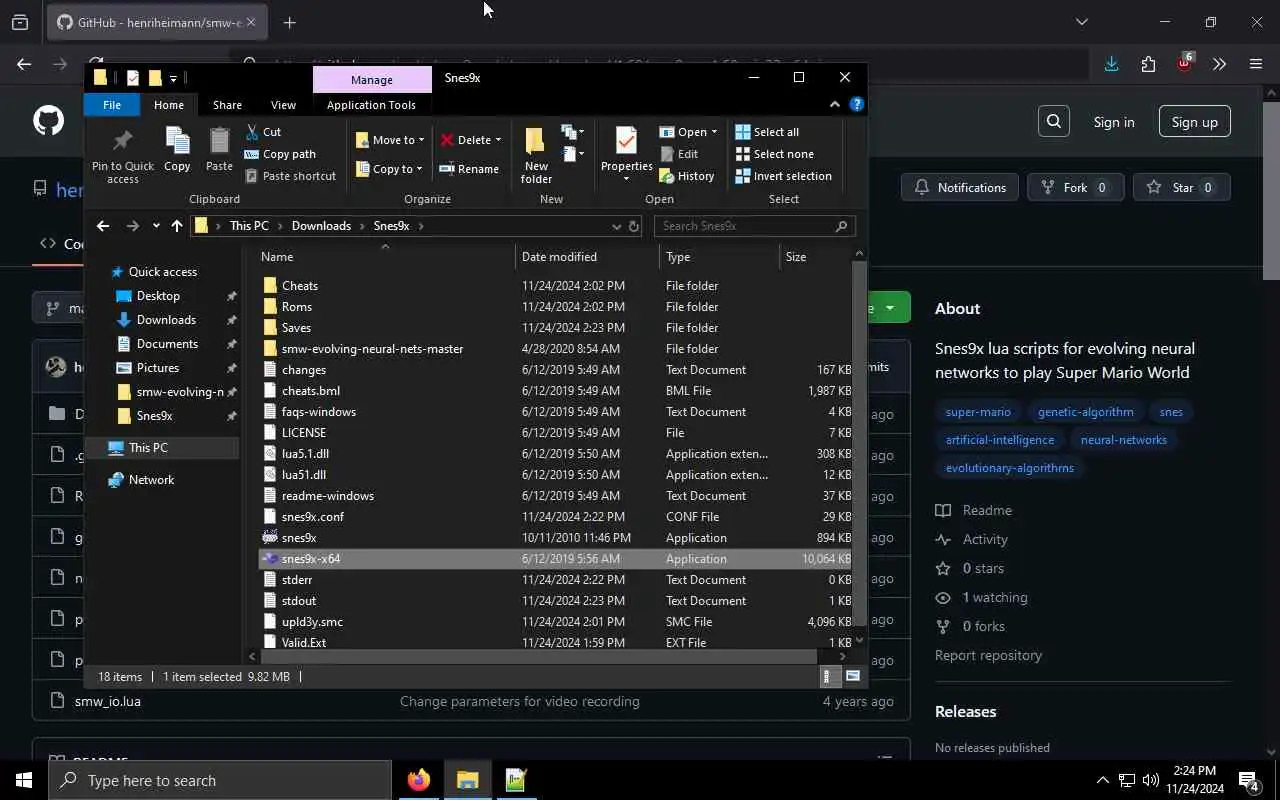Click Select none
The height and width of the screenshot is (800, 1280).
coord(774,154)
